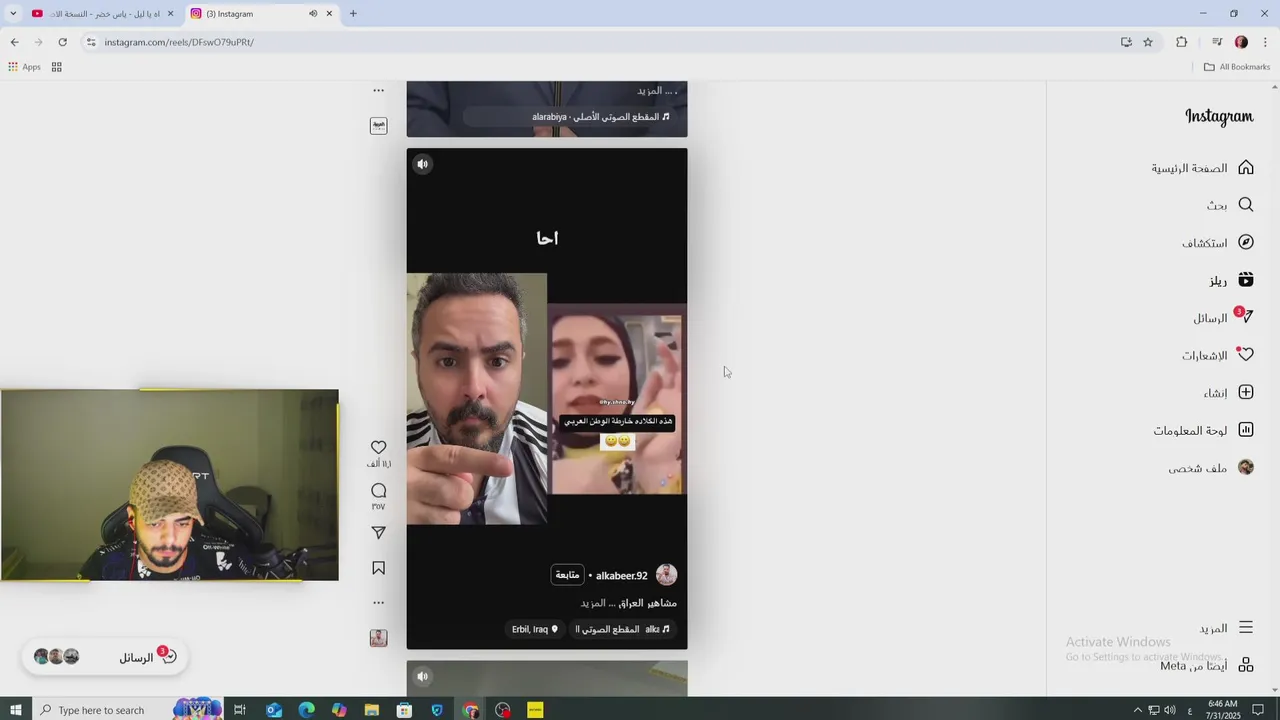
Task: Reload the Instagram page
Action: pyautogui.click(x=62, y=42)
